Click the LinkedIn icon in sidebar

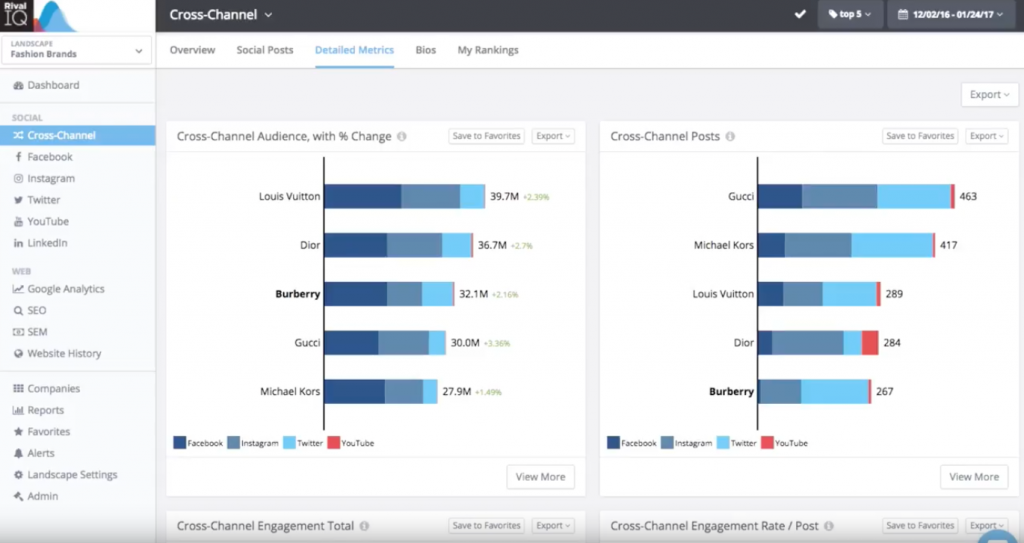[18, 243]
